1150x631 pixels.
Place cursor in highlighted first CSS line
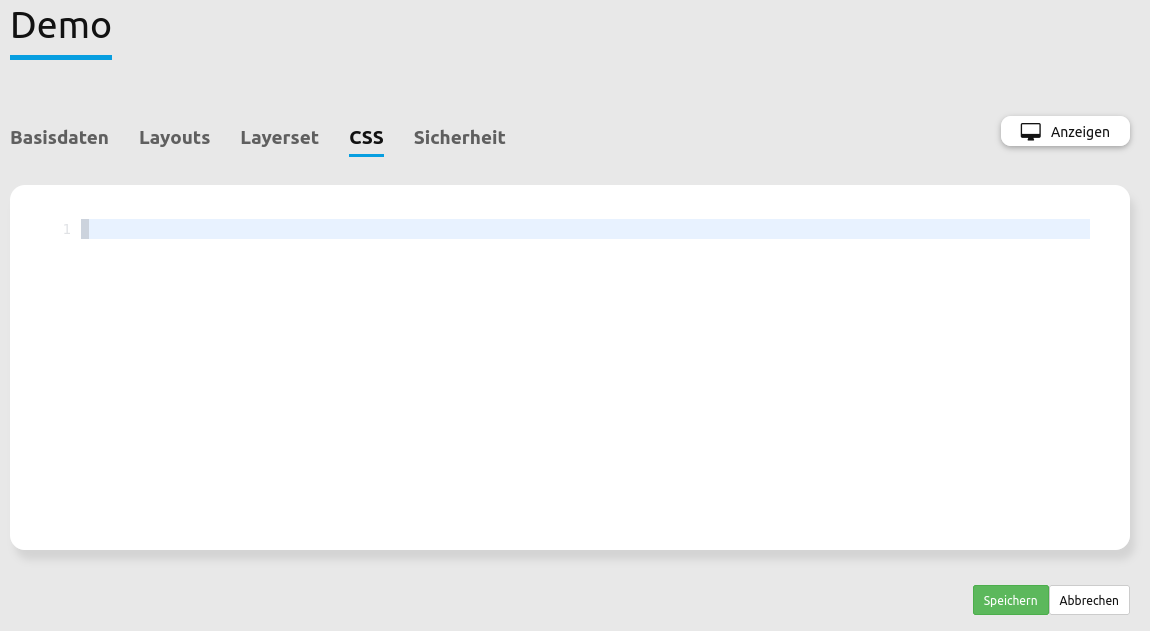(x=500, y=229)
